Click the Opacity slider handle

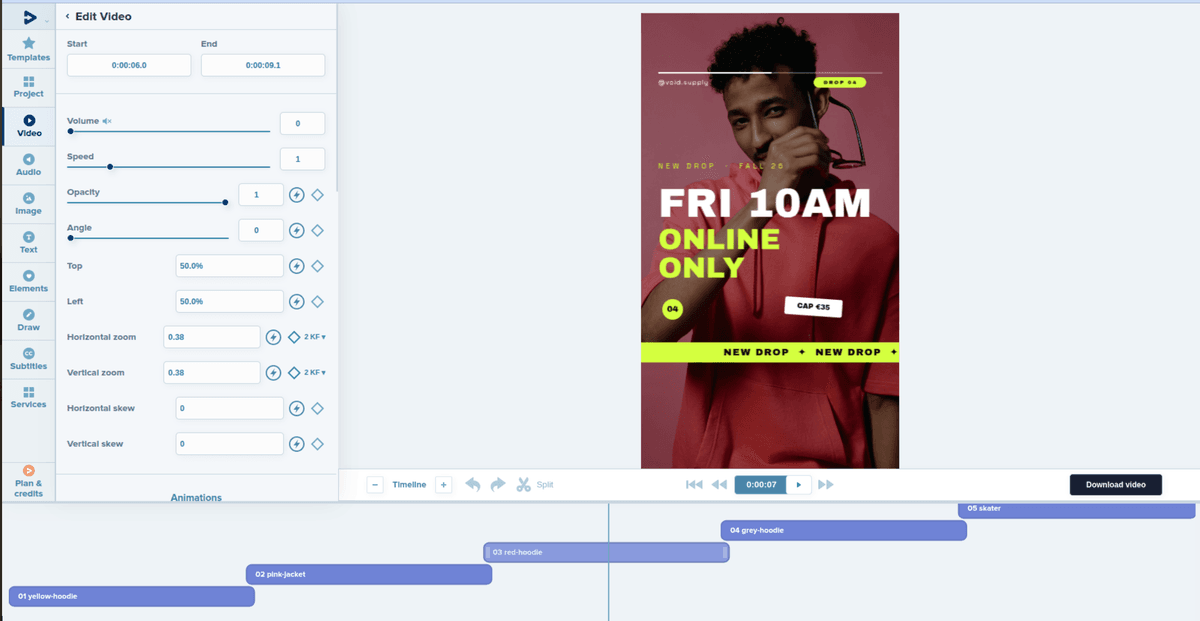[x=225, y=202]
